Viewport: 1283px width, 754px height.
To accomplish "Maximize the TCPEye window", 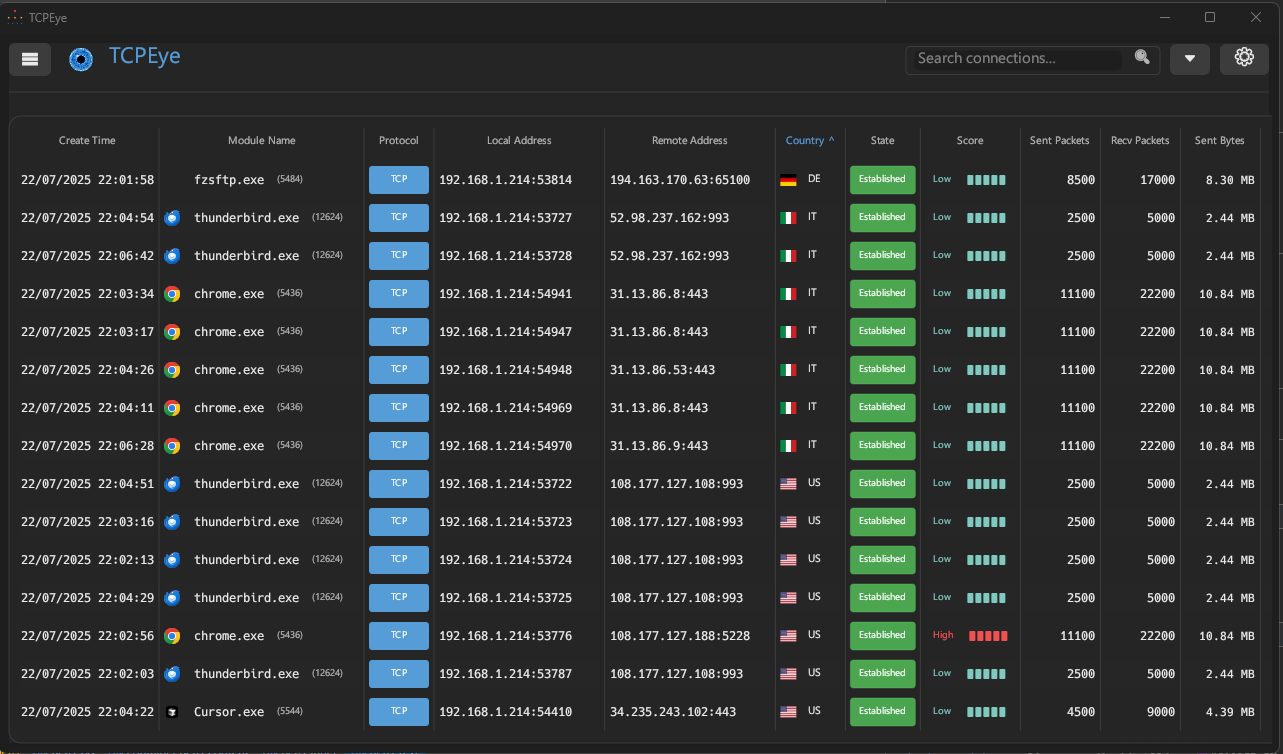I will (x=1210, y=17).
